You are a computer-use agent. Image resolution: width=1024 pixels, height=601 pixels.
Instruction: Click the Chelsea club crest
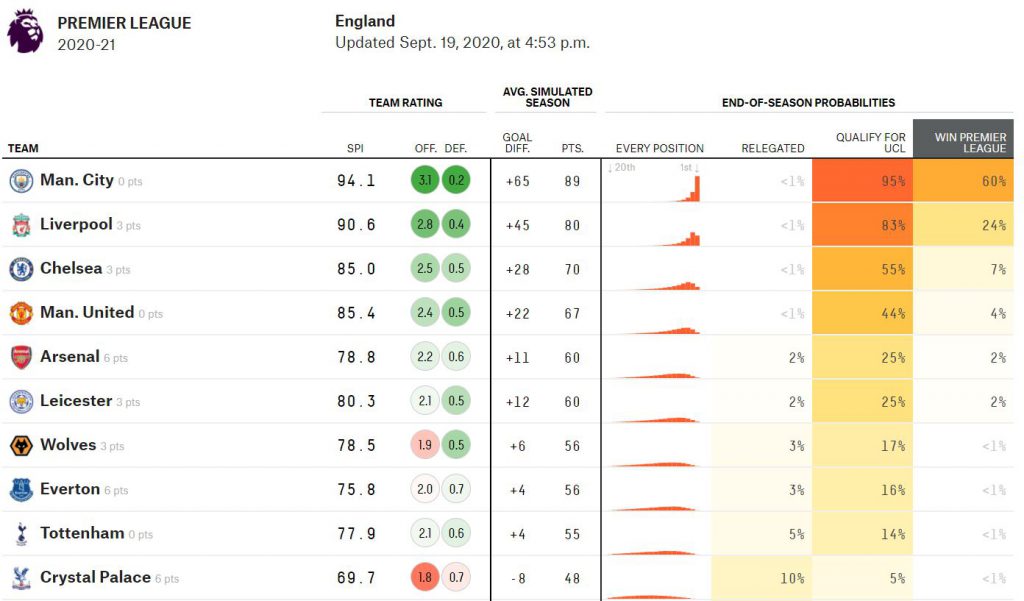21,269
